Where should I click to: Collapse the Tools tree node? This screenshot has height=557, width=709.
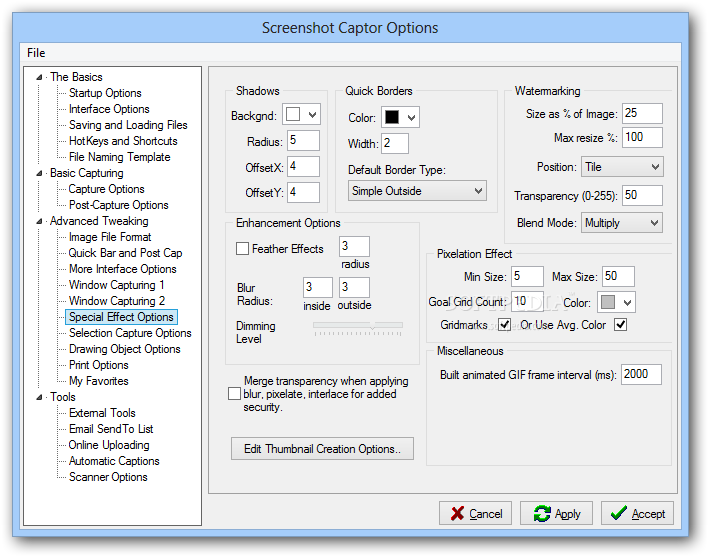(x=39, y=397)
